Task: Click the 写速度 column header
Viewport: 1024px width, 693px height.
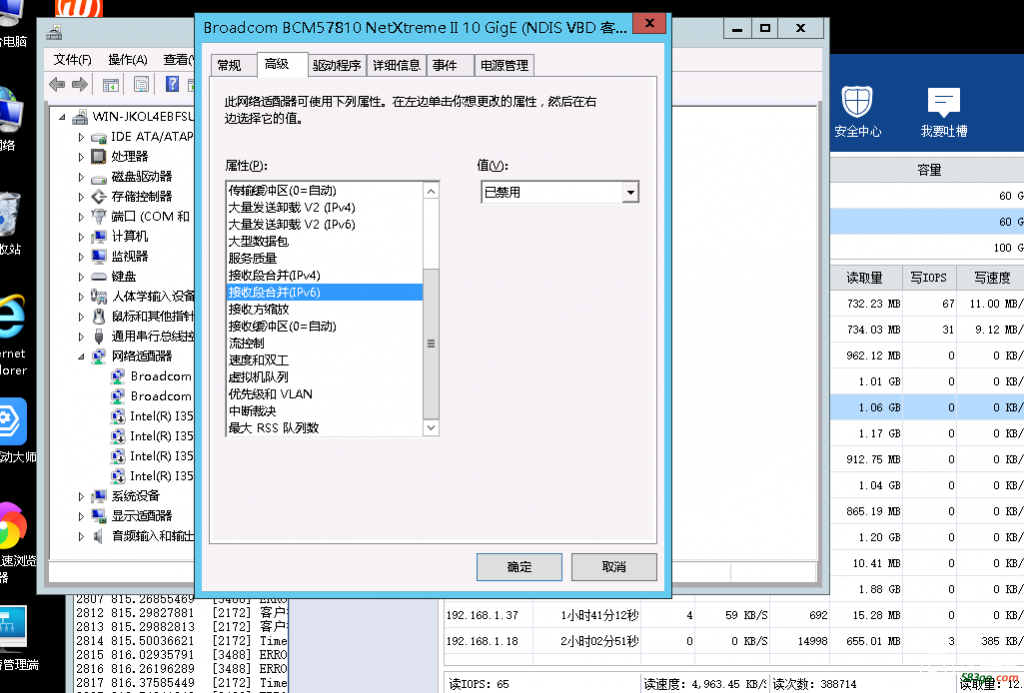Action: 991,278
